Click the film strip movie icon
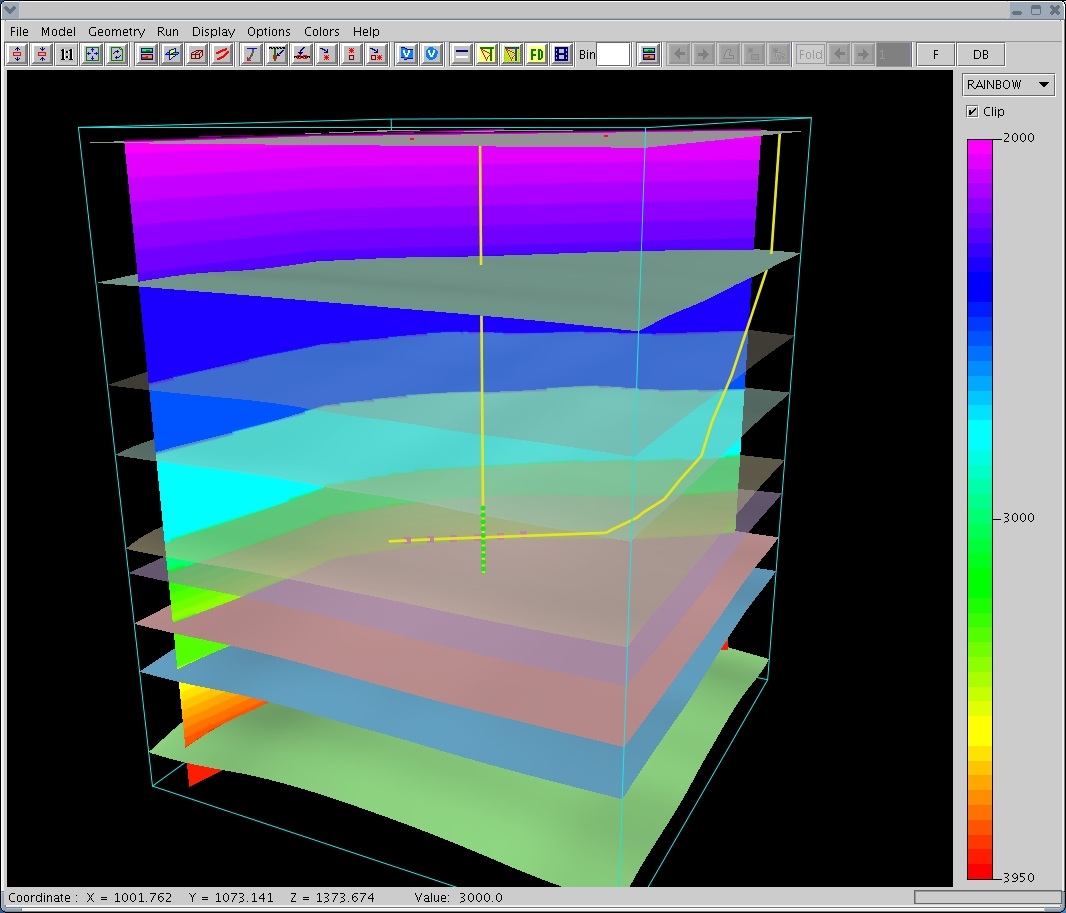This screenshot has width=1066, height=913. [562, 55]
